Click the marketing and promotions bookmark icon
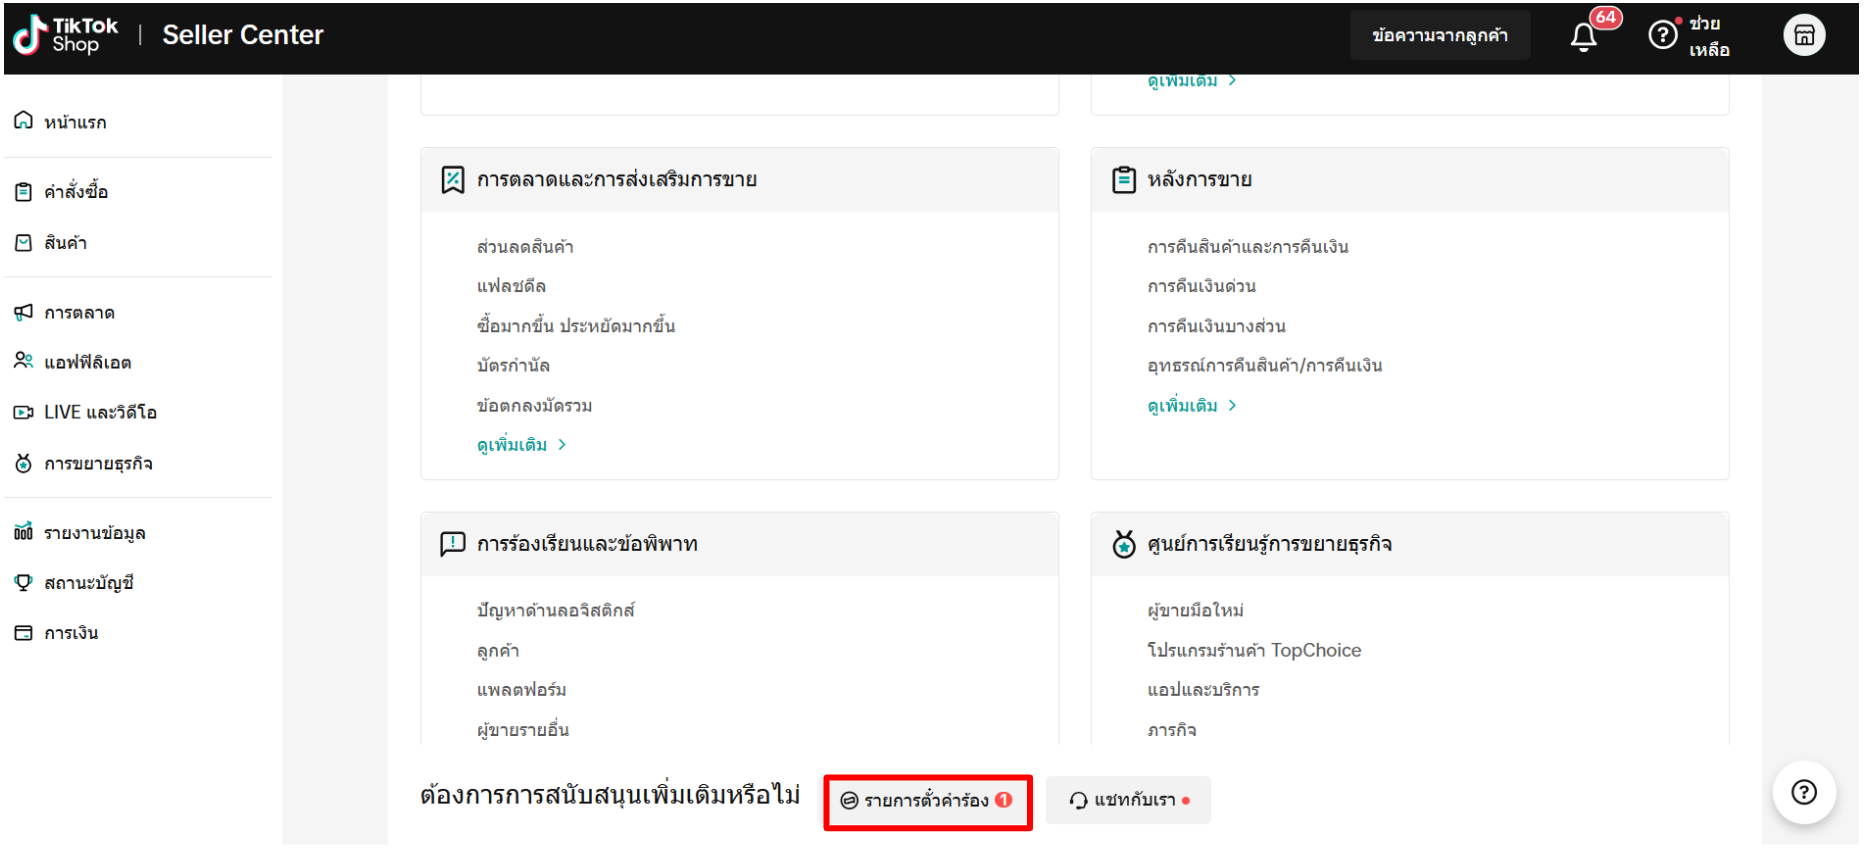Screen dimensions: 1864x850 pyautogui.click(x=453, y=180)
